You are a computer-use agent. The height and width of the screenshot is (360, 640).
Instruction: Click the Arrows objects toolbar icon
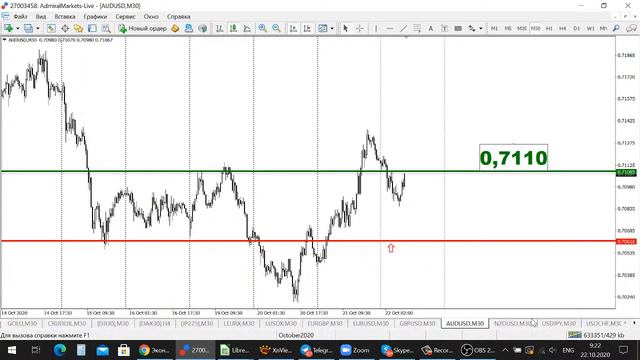(x=472, y=28)
